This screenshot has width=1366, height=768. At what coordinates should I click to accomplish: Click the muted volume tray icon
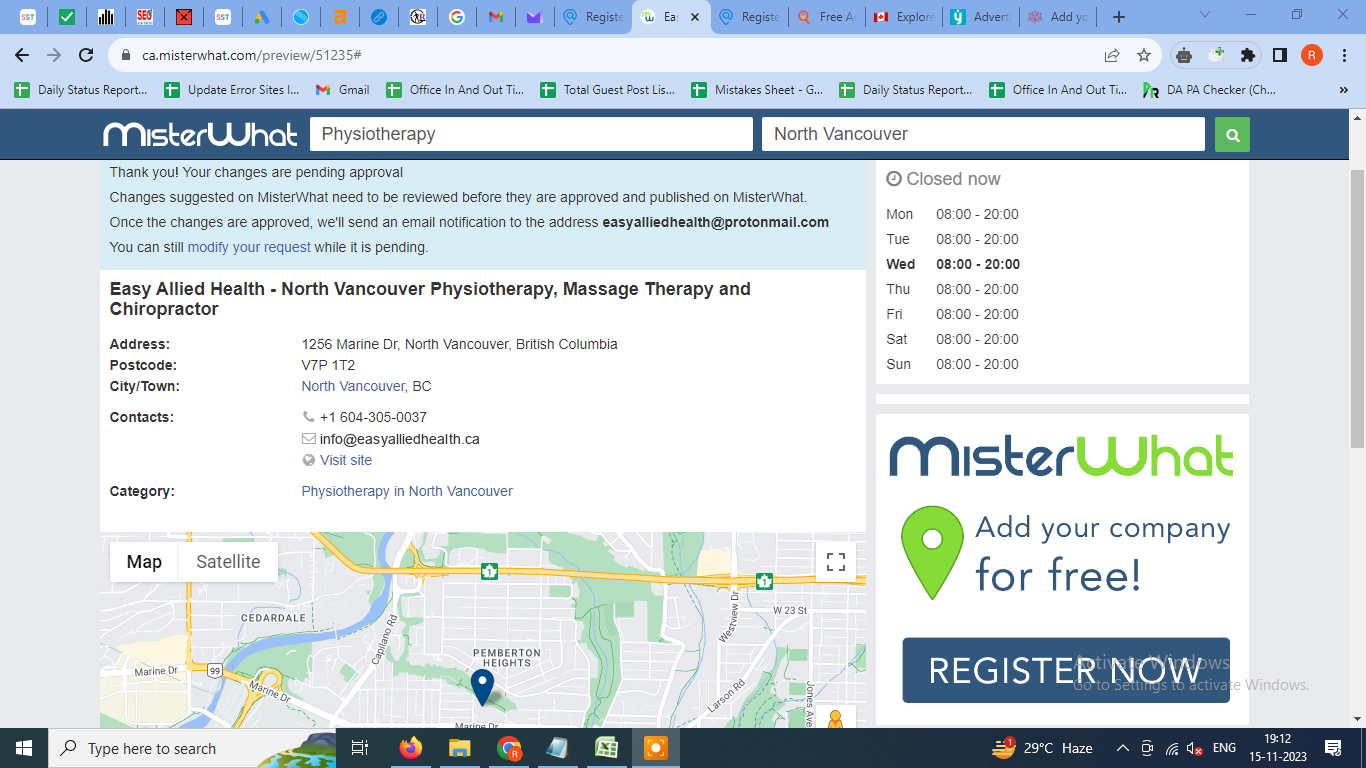(1195, 748)
